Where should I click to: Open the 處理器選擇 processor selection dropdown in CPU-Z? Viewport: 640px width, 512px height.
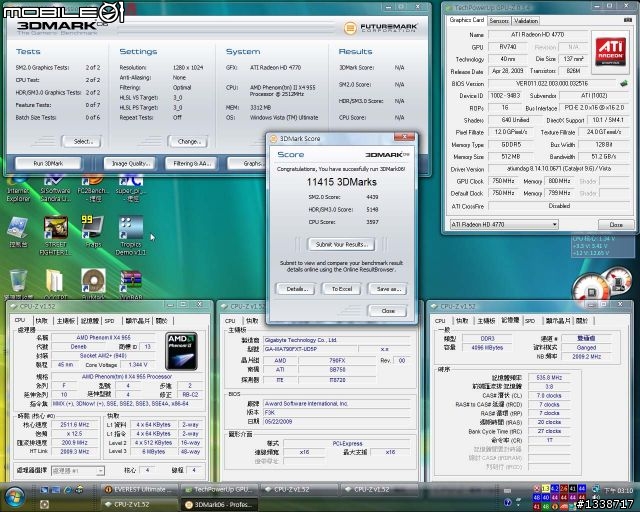click(x=78, y=471)
